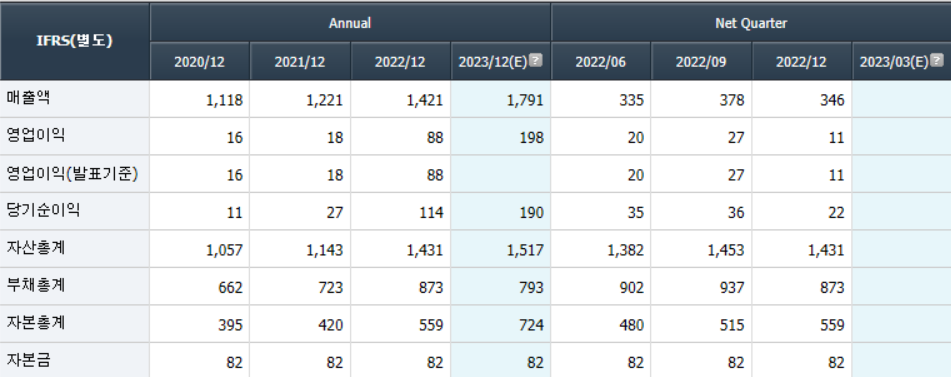Viewport: 951px width, 377px height.
Task: Click the 793 estimated liabilities value
Action: (532, 289)
